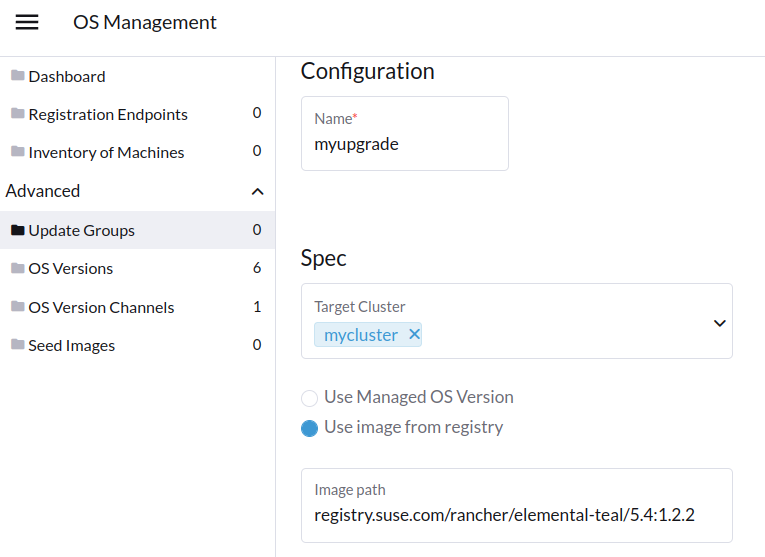Collapse the Advanced section chevron
The height and width of the screenshot is (557, 765).
(x=257, y=191)
